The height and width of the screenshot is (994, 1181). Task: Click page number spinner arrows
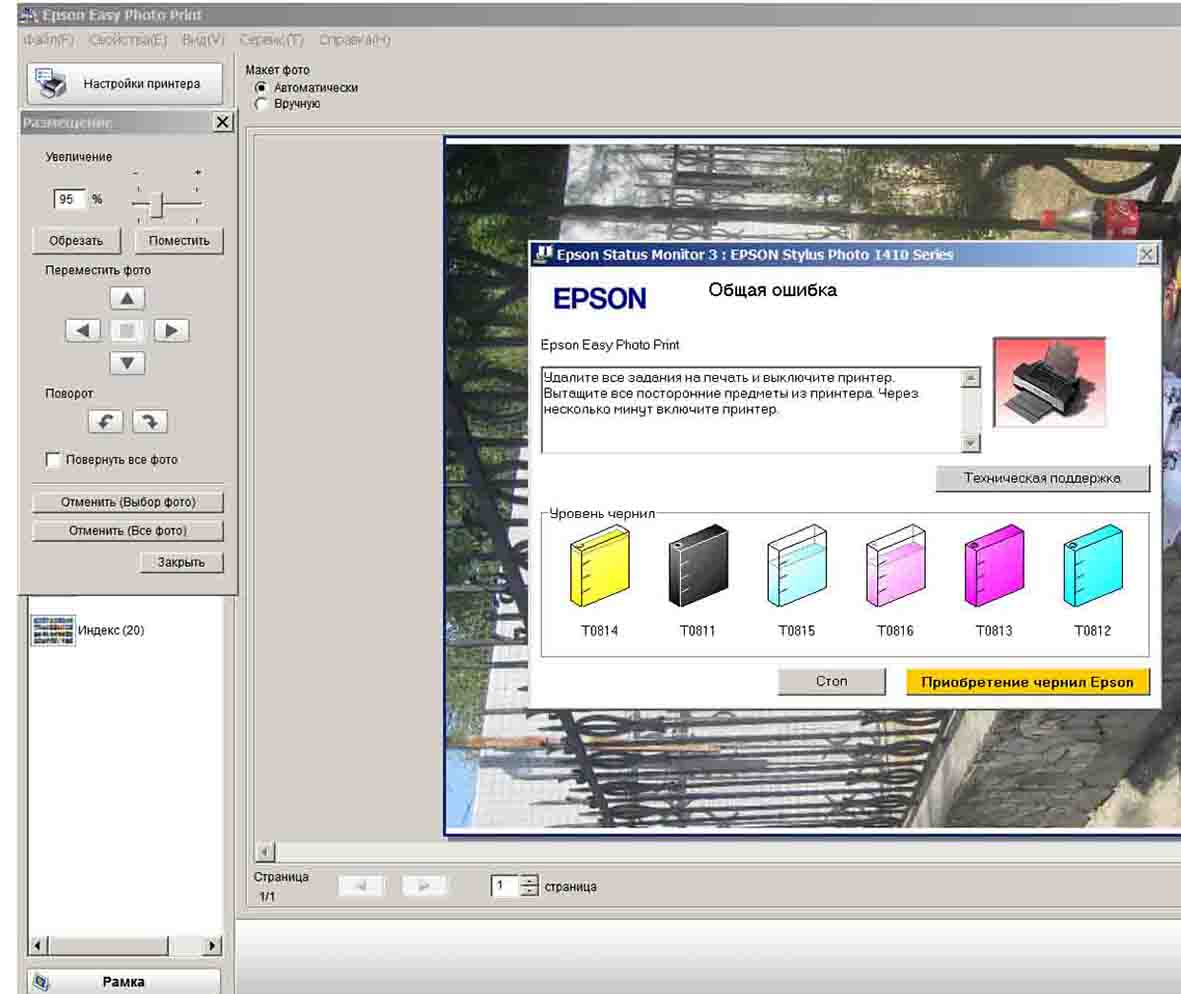[x=529, y=886]
